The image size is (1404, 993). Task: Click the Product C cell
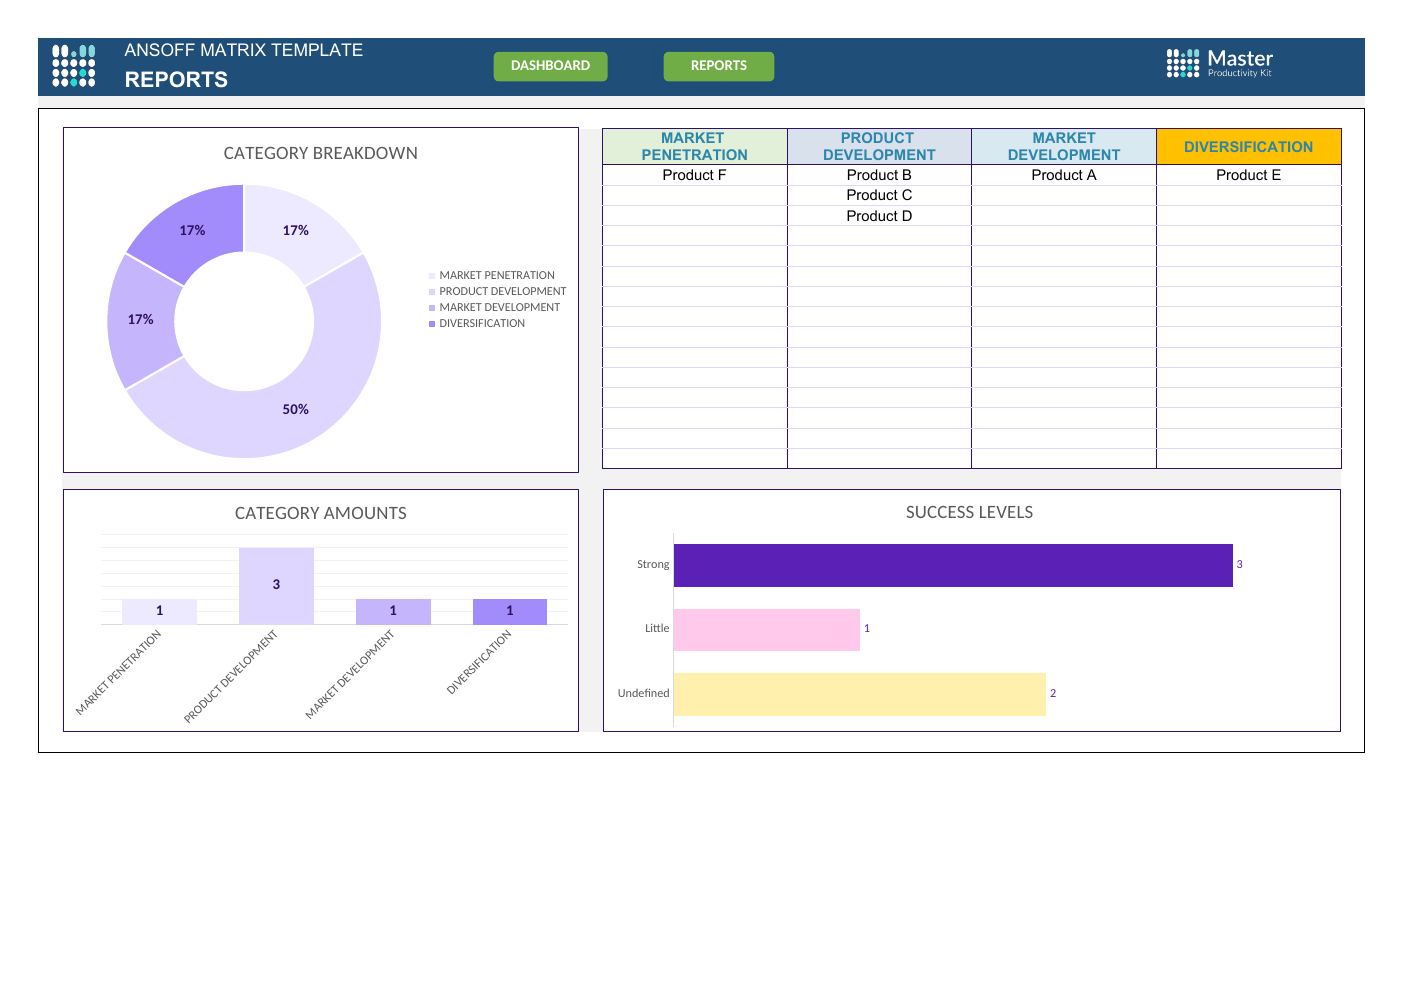(879, 195)
